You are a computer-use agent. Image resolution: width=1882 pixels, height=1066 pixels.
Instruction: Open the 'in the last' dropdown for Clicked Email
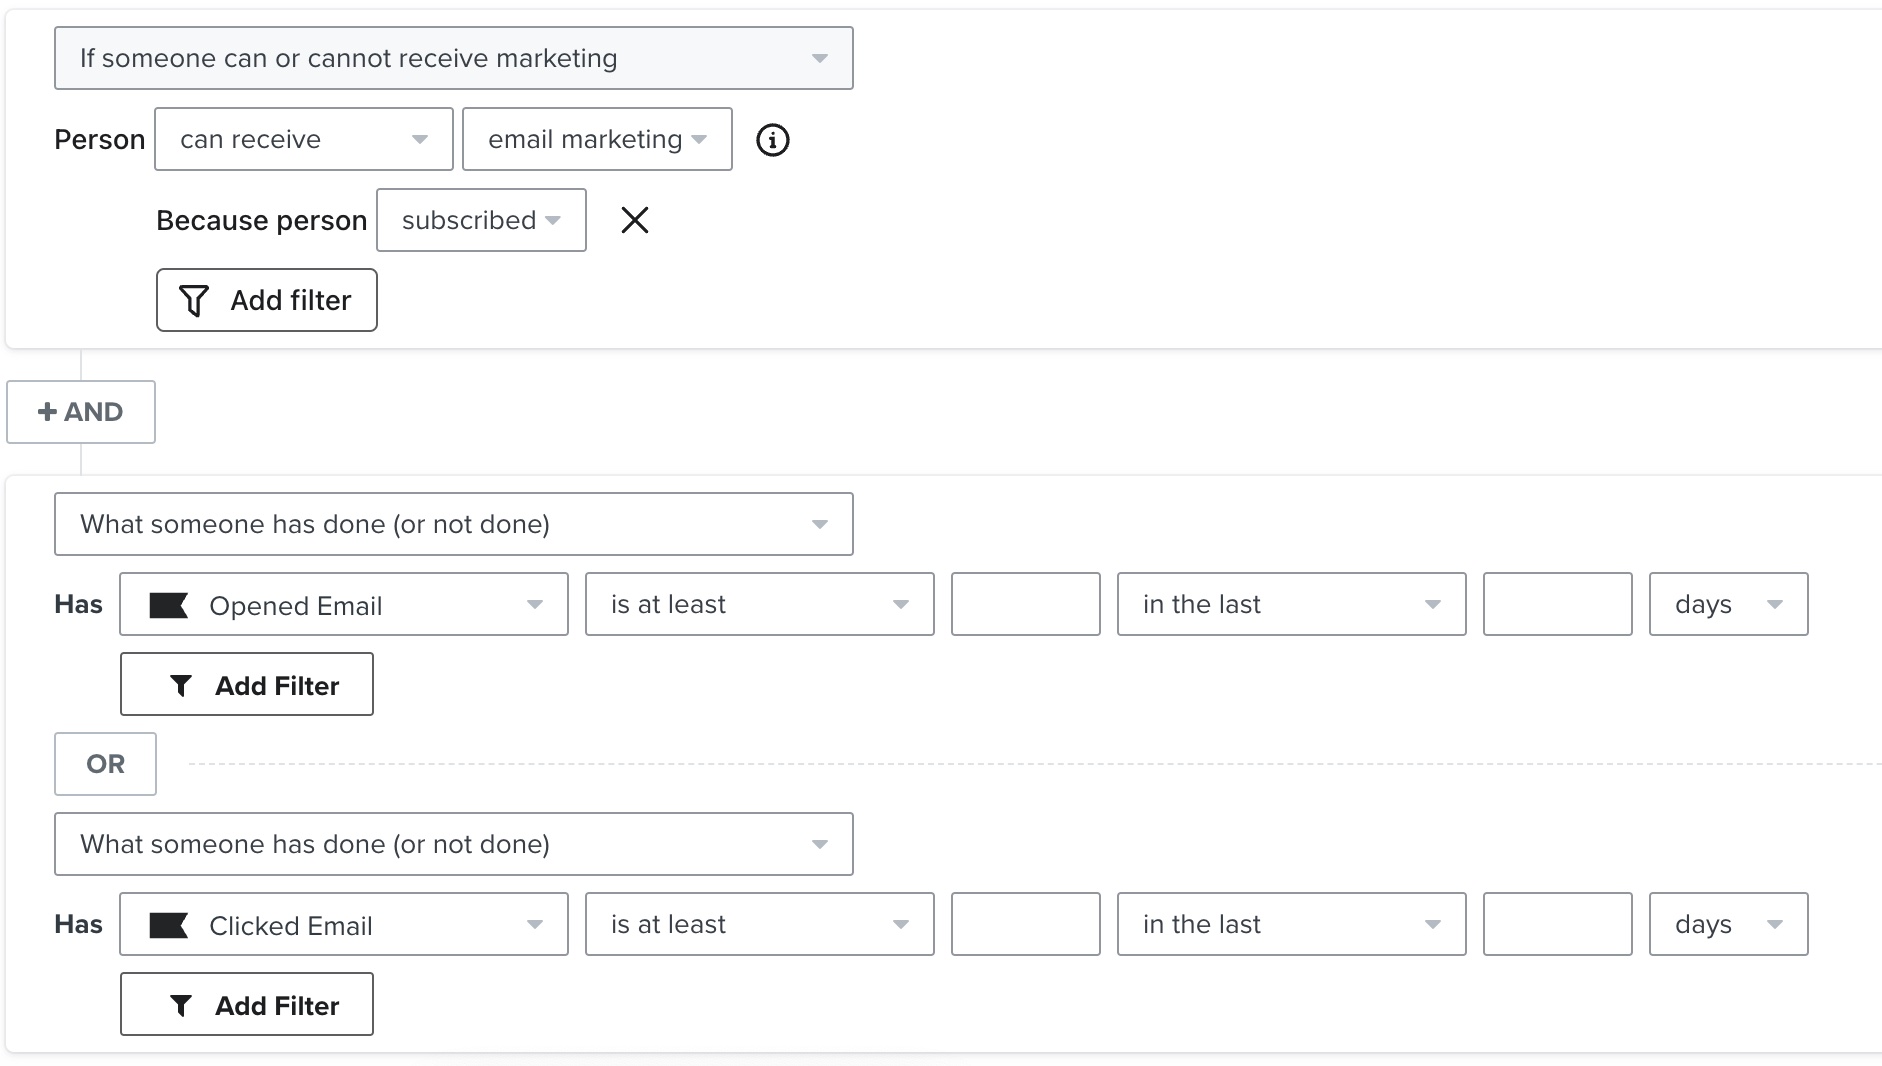coord(1291,924)
